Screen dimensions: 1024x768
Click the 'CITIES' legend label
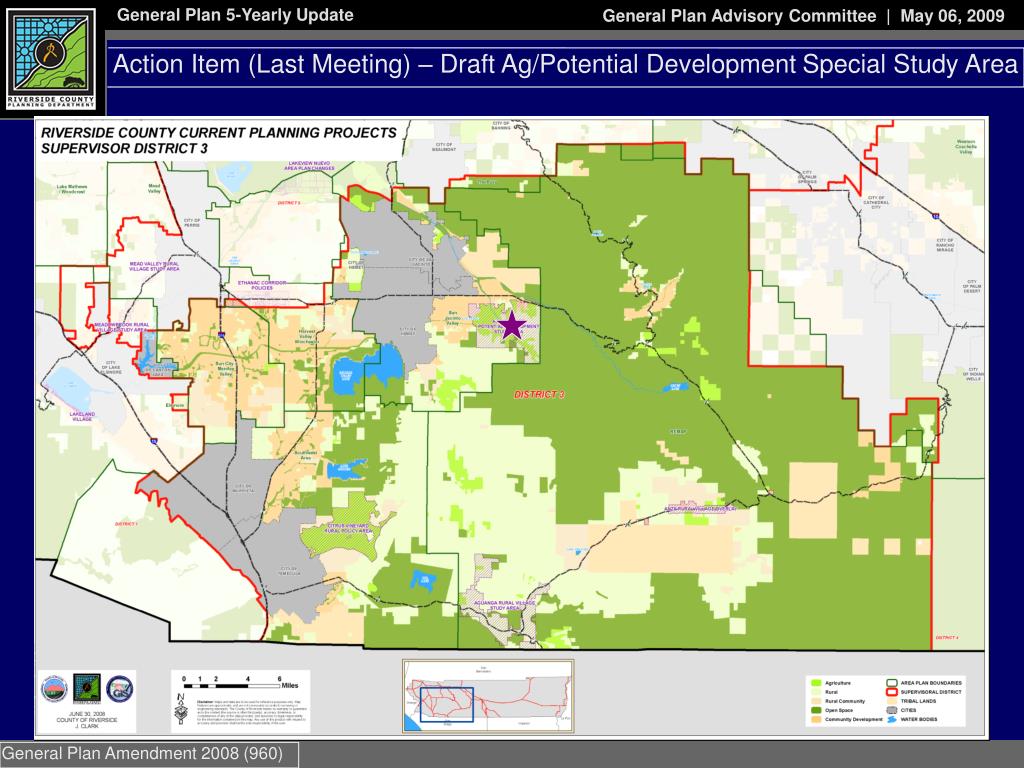click(908, 711)
